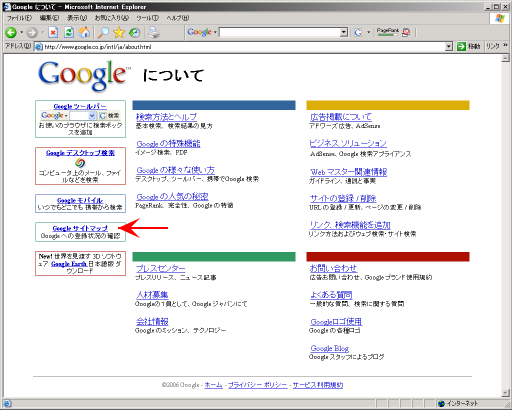Click the Google Desktop swirl icon

click(80, 163)
